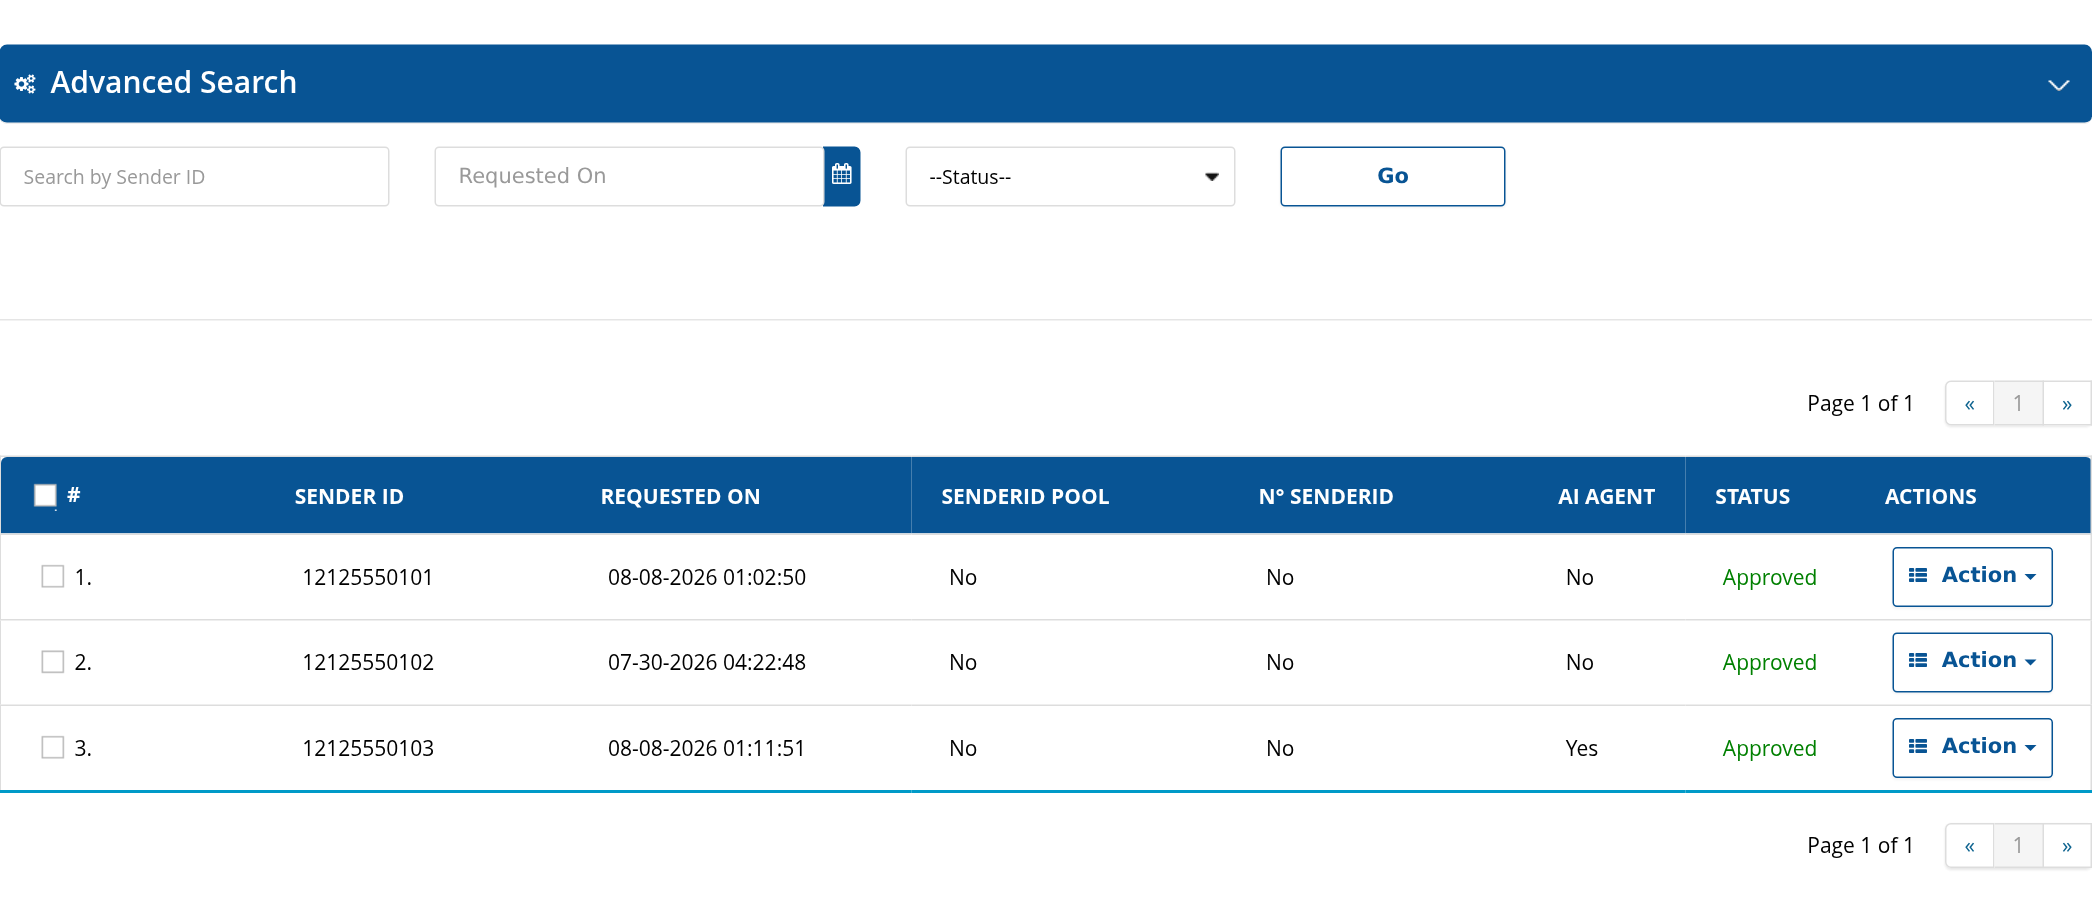Click the SENDERID POOL column header

(1025, 496)
